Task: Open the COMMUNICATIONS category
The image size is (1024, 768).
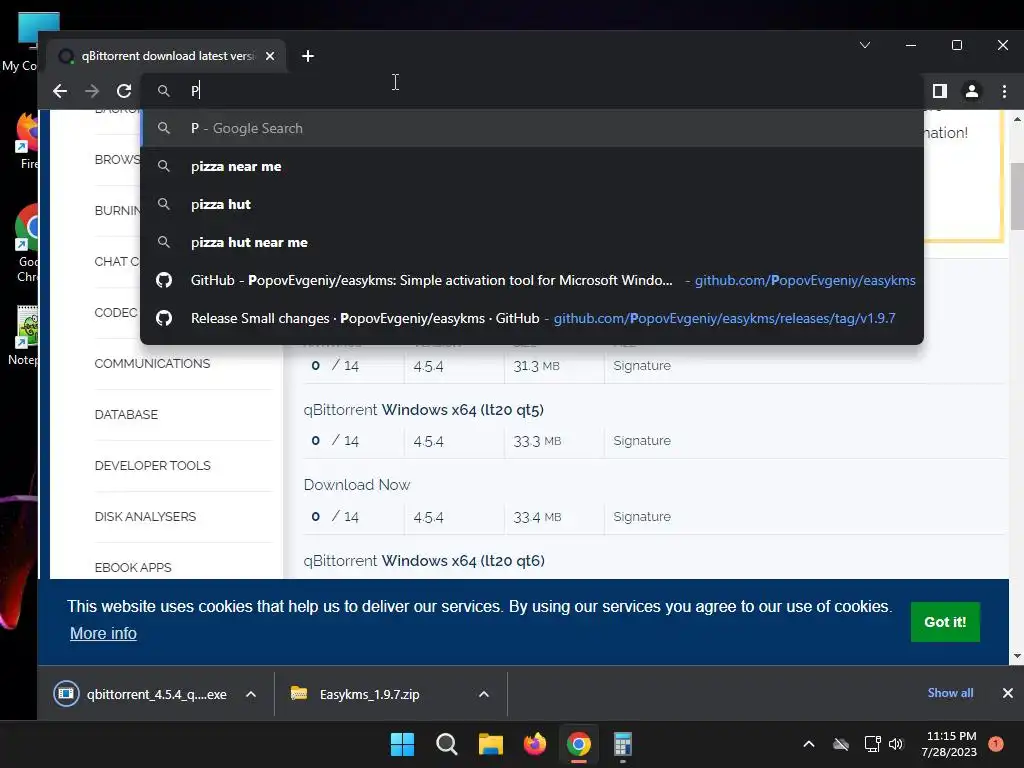Action: [x=152, y=364]
